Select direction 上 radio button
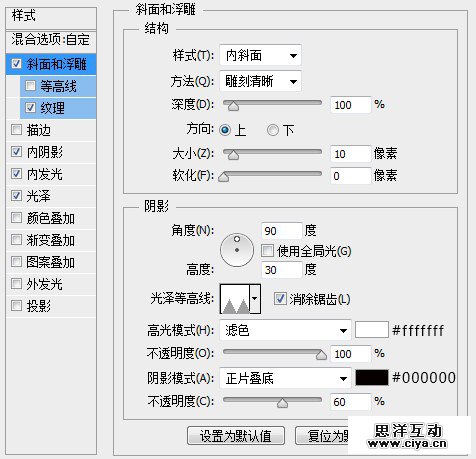The width and height of the screenshot is (476, 459). [x=225, y=130]
